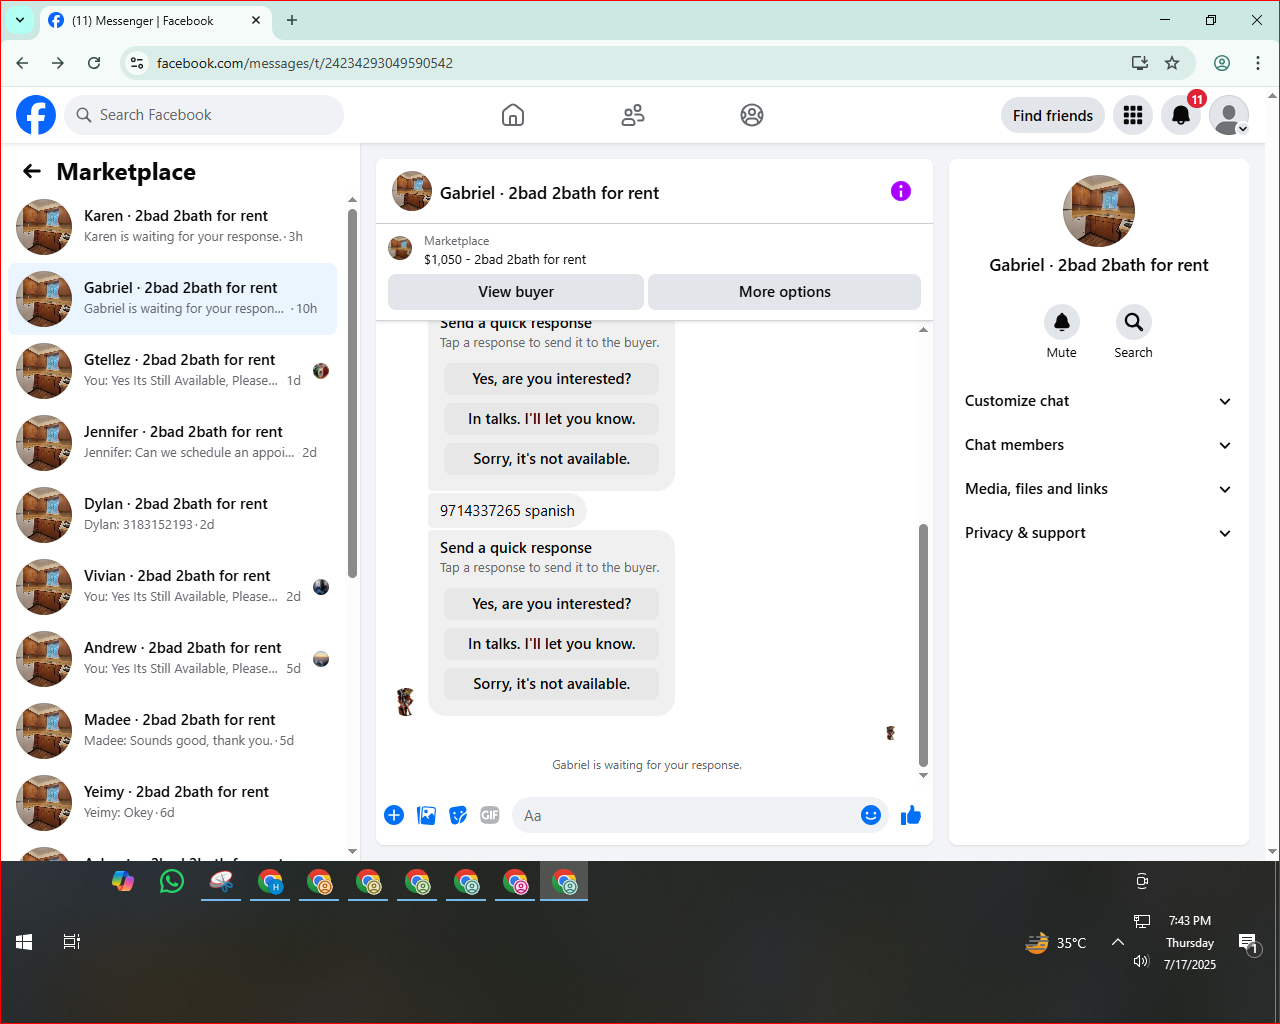Open the taskbar volume control
1280x1024 pixels.
pyautogui.click(x=1141, y=961)
